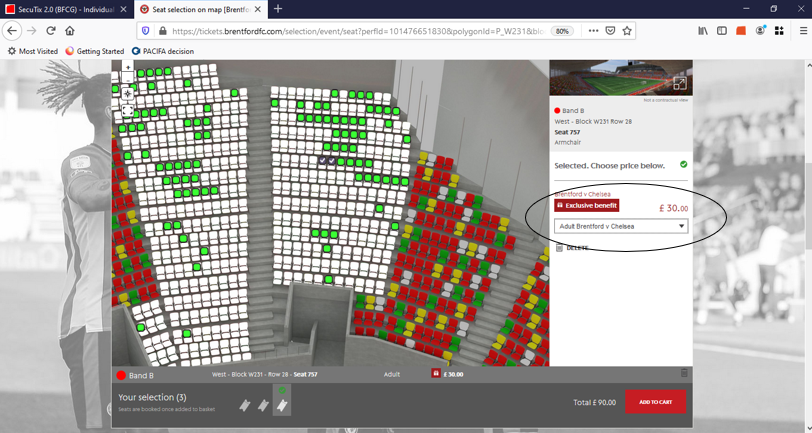Screen dimensions: 812x433
Task: Open a new browser tab
Action: 278,9
